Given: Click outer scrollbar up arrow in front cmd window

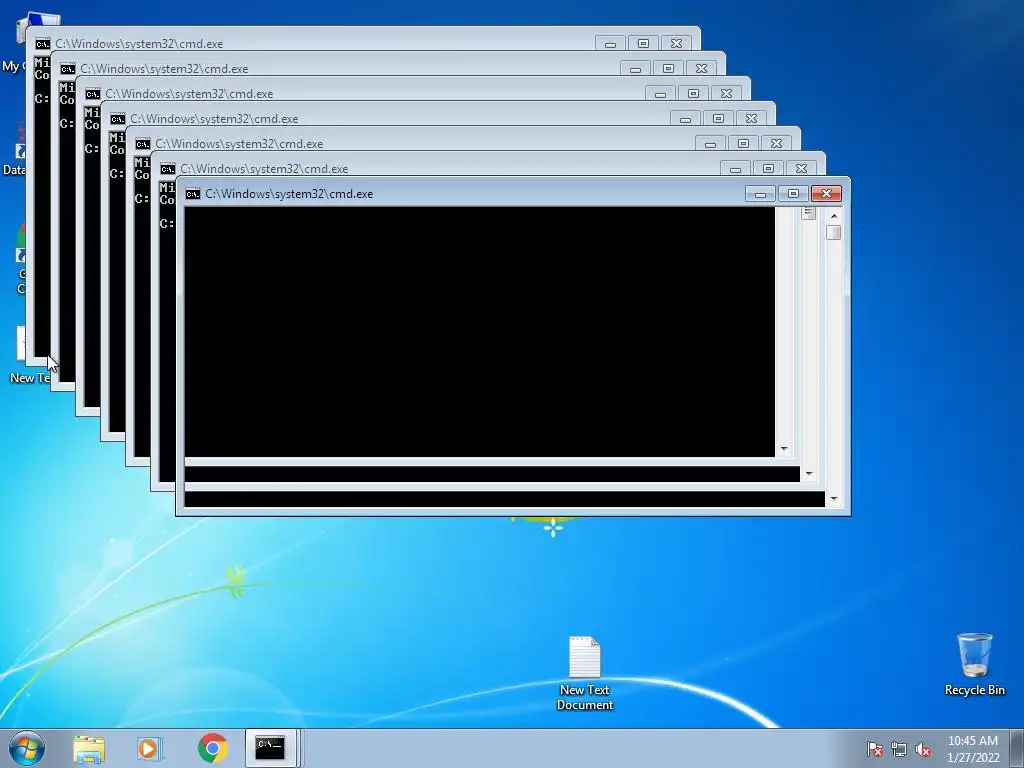Looking at the screenshot, I should pyautogui.click(x=833, y=216).
